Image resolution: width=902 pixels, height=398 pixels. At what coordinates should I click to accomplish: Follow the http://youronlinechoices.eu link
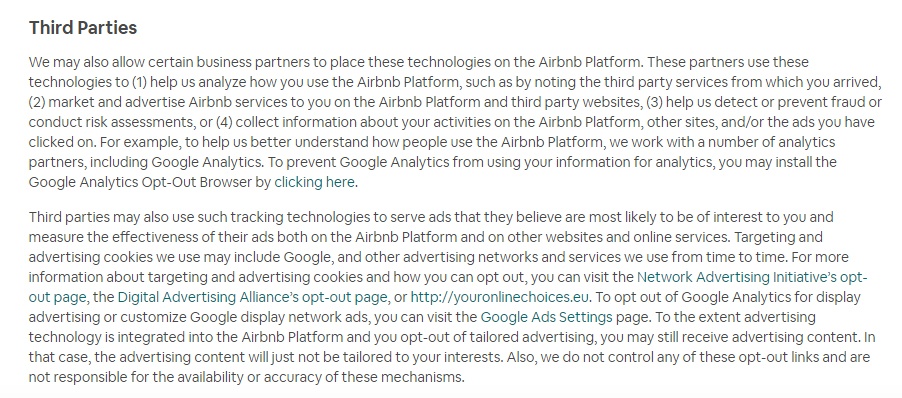(x=500, y=297)
